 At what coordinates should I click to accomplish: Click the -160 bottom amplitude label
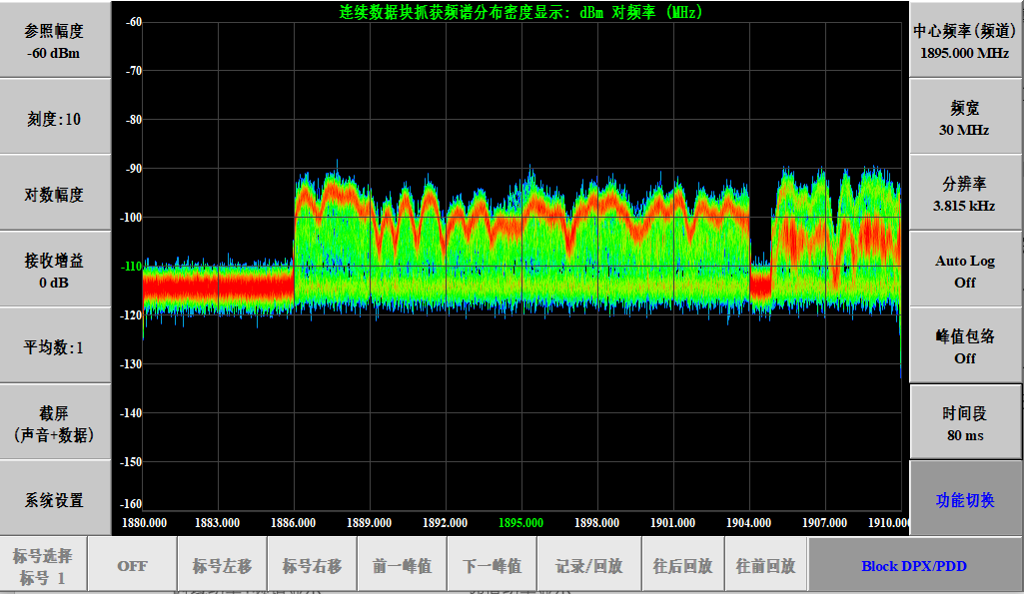coord(131,504)
